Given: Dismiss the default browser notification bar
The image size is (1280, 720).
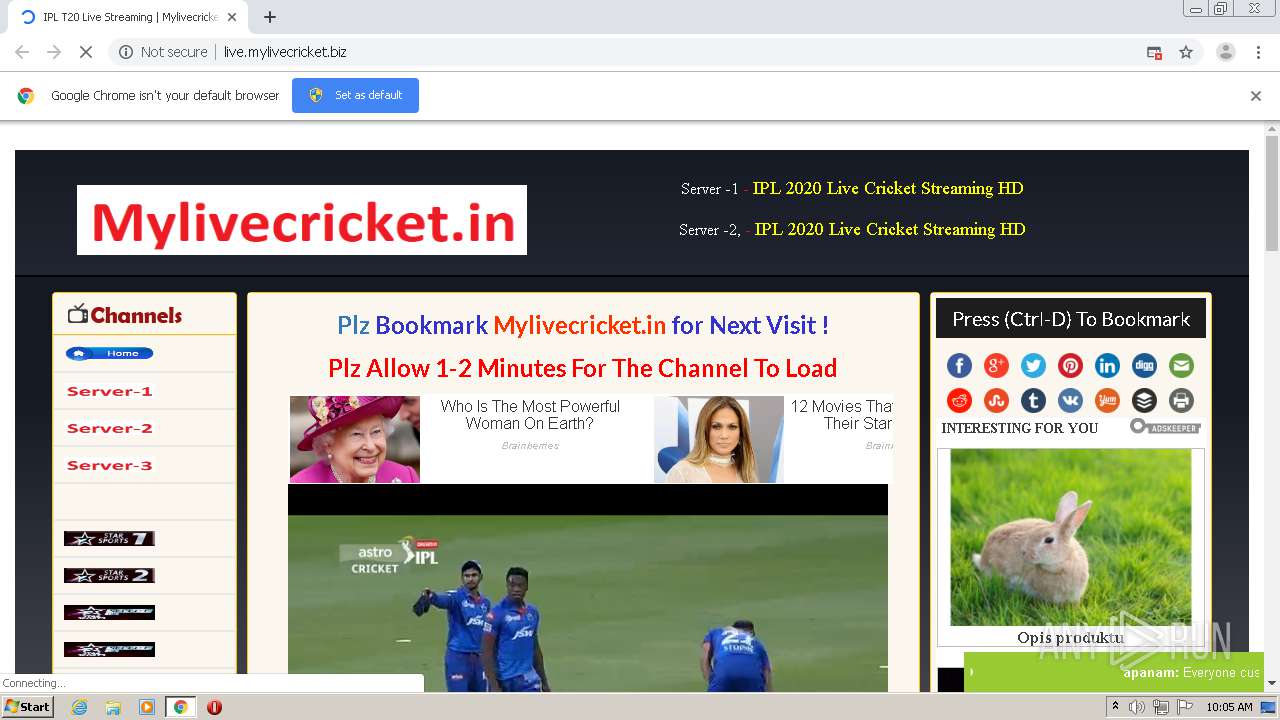Looking at the screenshot, I should pos(1256,96).
